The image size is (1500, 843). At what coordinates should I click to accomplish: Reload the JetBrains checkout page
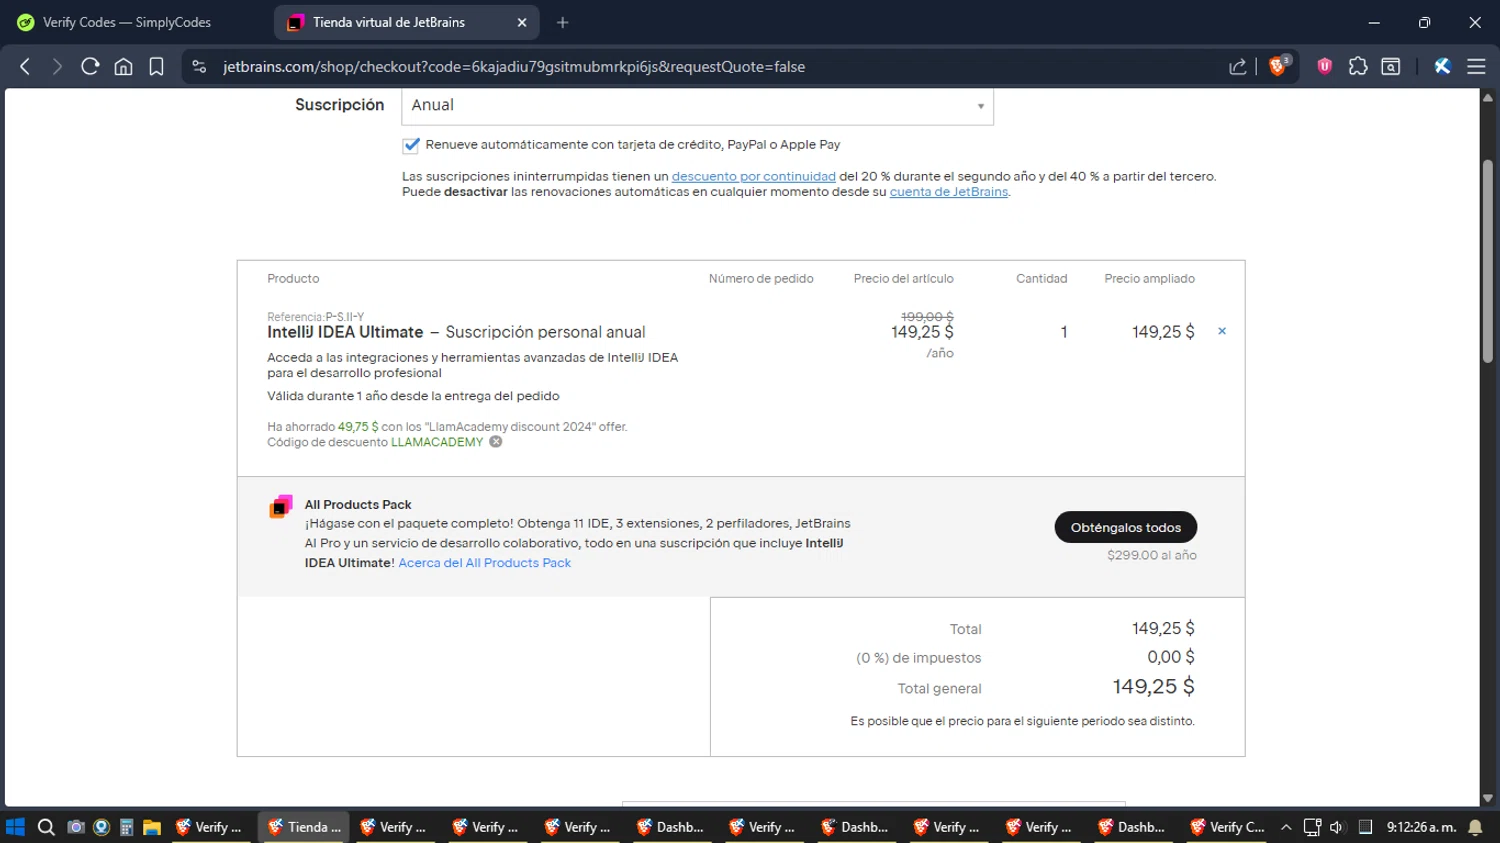[x=90, y=66]
